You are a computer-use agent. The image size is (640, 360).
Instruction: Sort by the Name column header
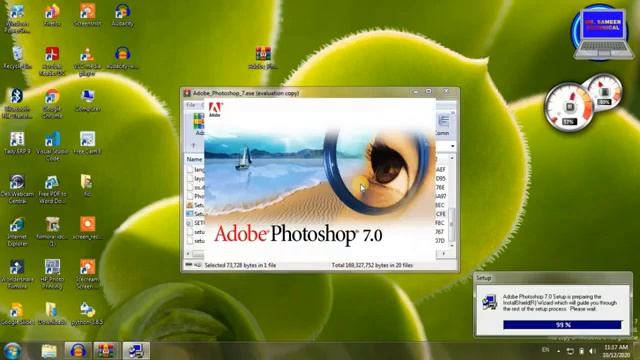pos(195,159)
